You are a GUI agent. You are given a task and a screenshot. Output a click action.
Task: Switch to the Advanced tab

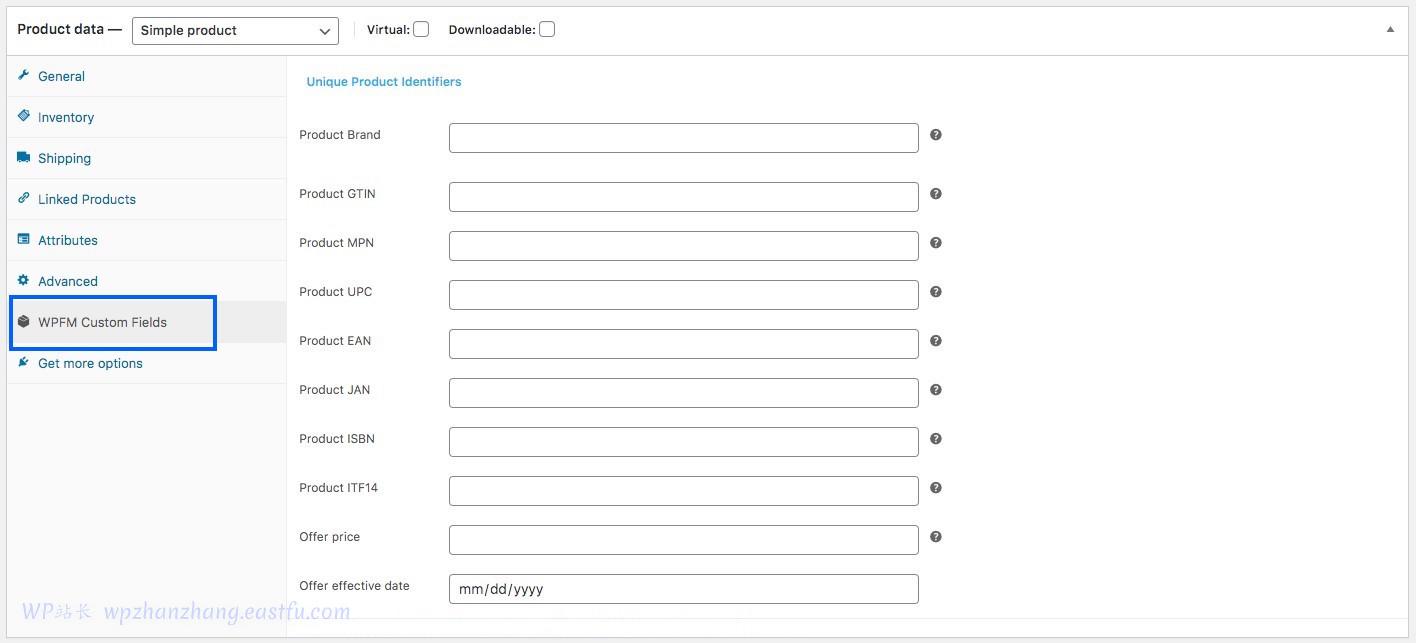[146, 281]
